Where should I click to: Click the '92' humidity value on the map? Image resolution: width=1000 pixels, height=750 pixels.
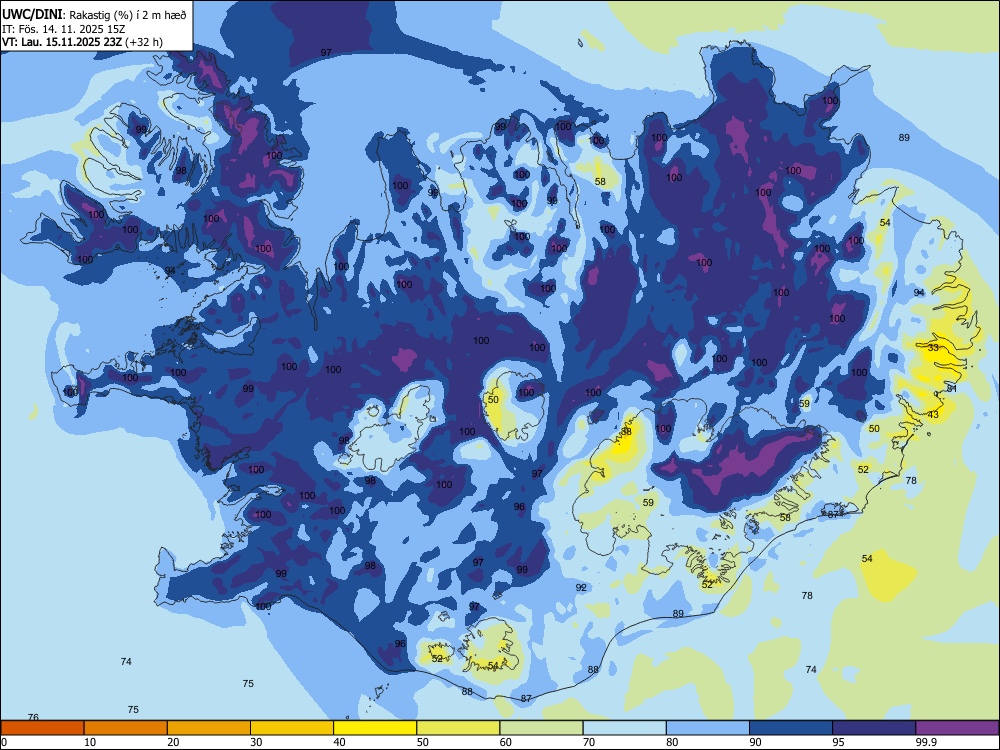click(x=581, y=587)
